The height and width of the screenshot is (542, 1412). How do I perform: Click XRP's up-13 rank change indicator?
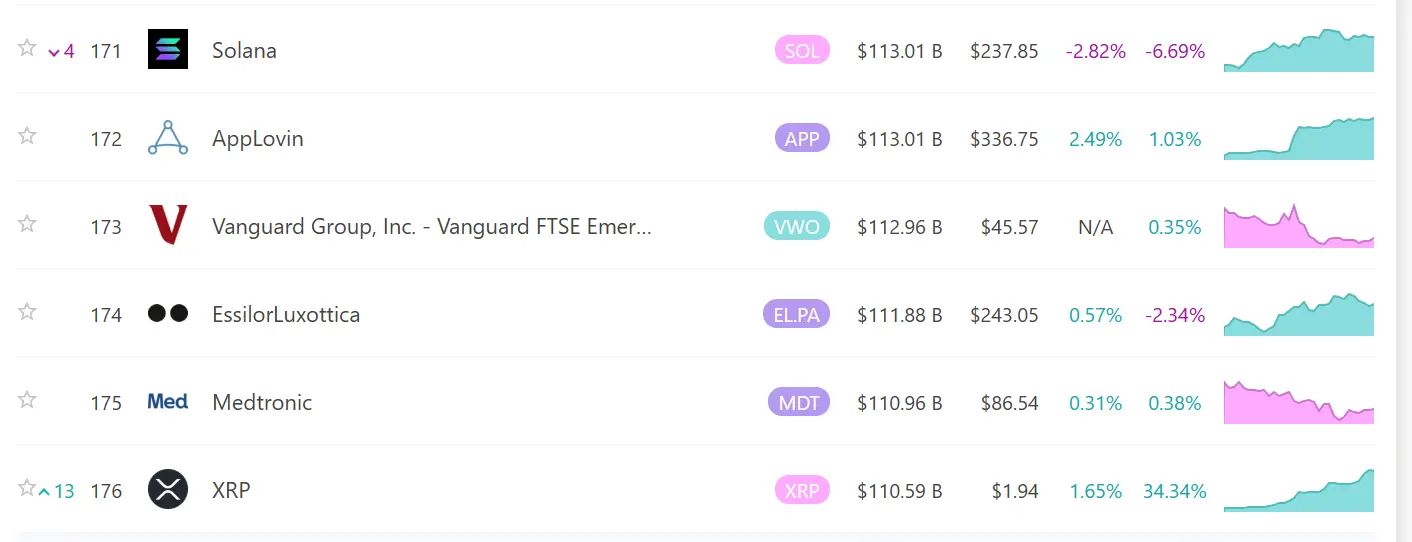(x=57, y=491)
